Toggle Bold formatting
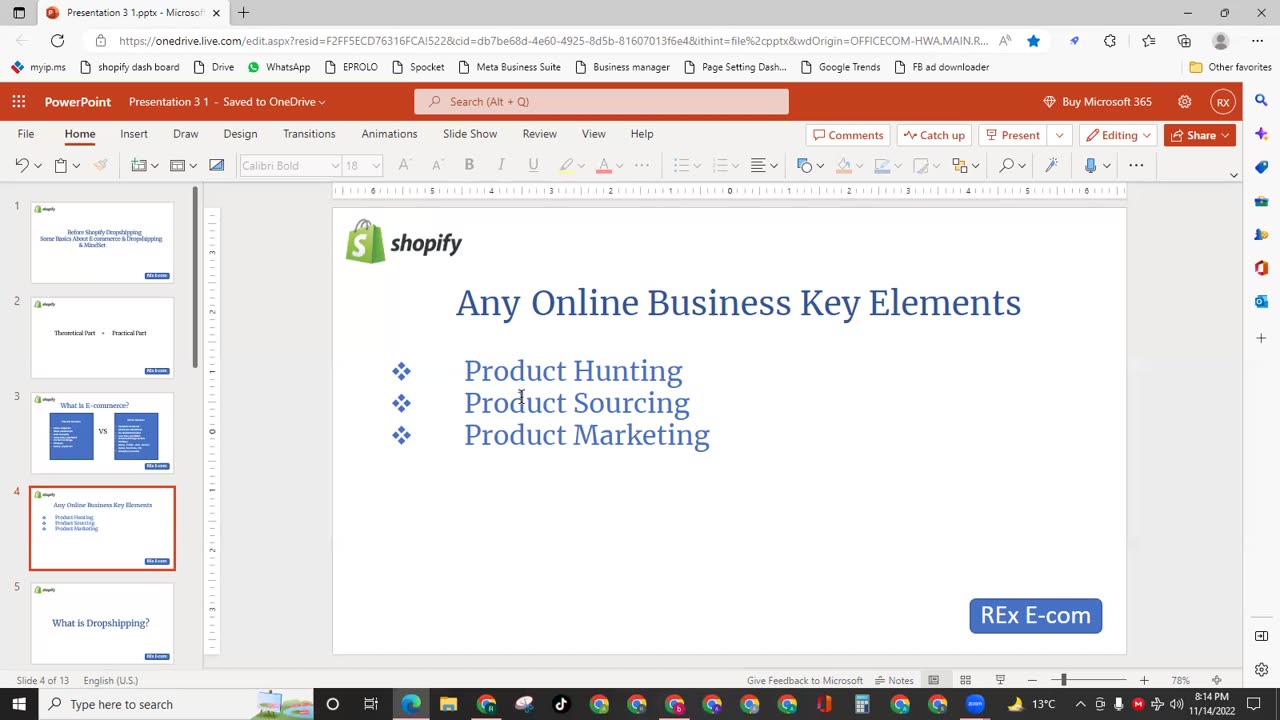 coord(468,165)
